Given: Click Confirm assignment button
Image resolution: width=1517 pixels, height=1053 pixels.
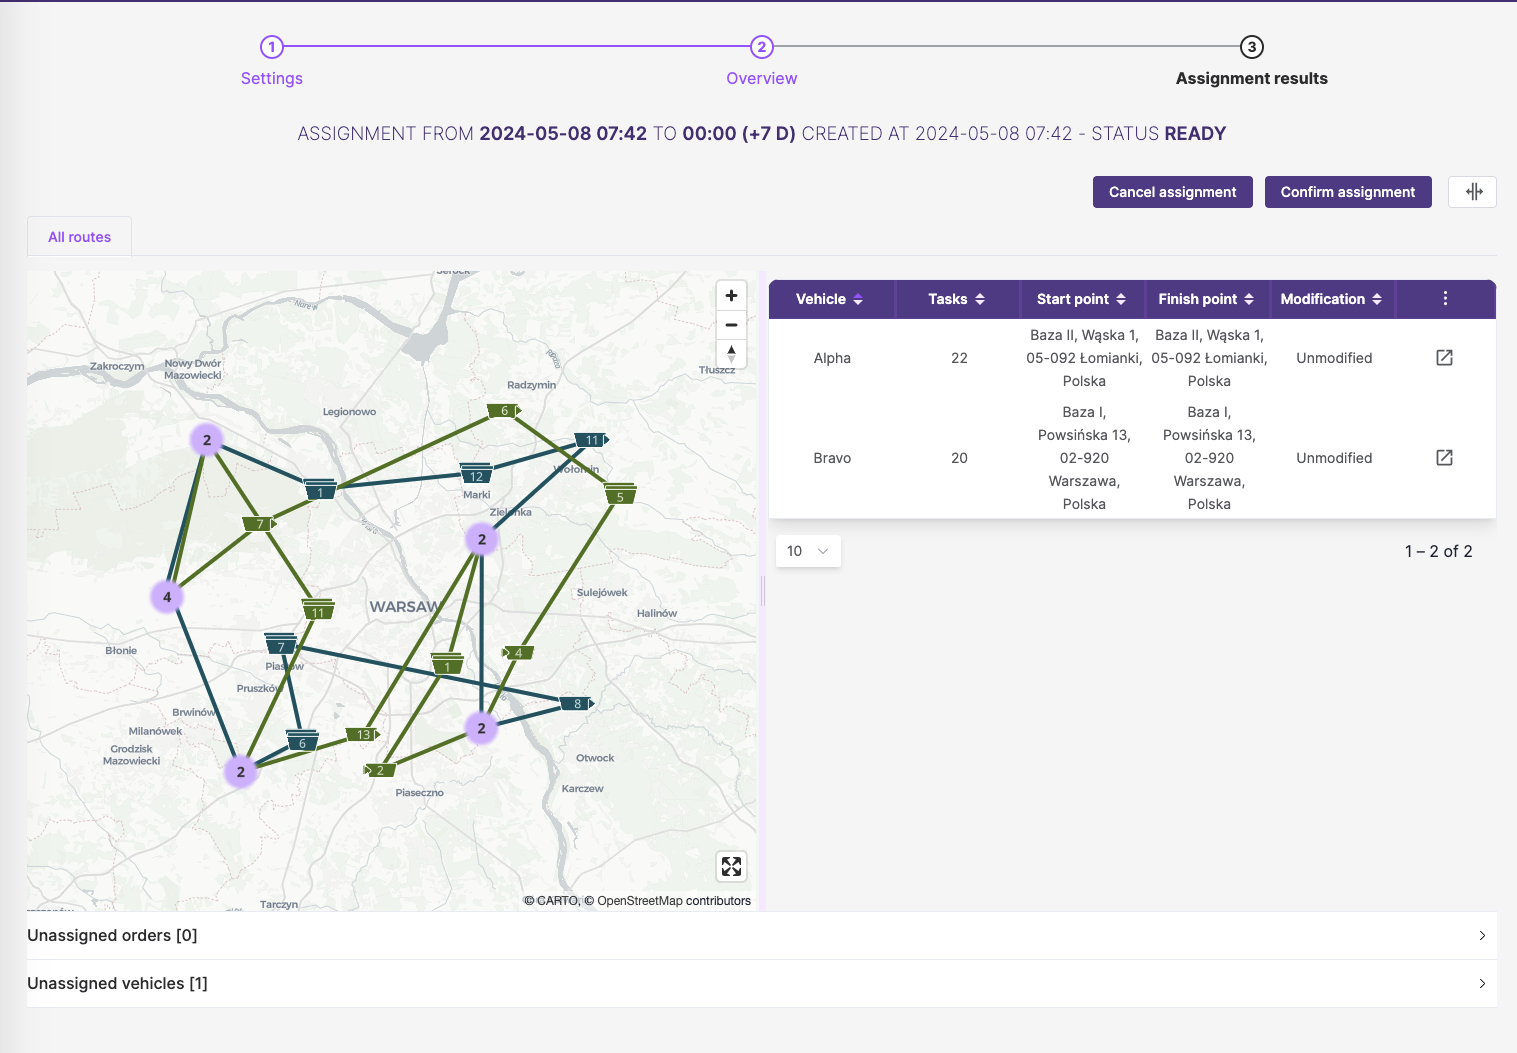Looking at the screenshot, I should tap(1347, 192).
